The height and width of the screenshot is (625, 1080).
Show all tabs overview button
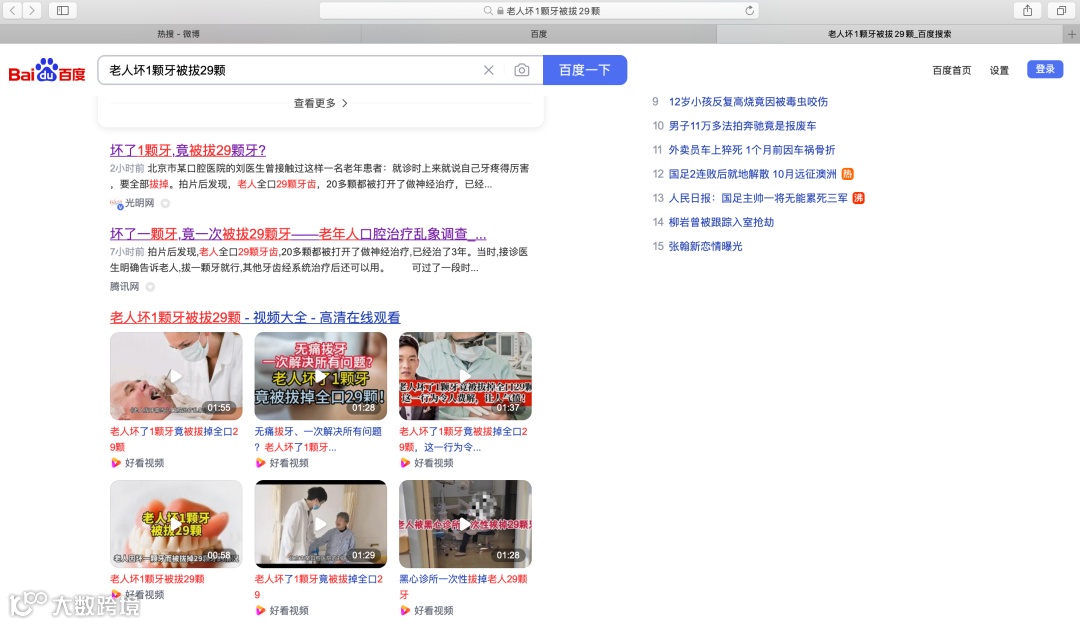point(1061,10)
